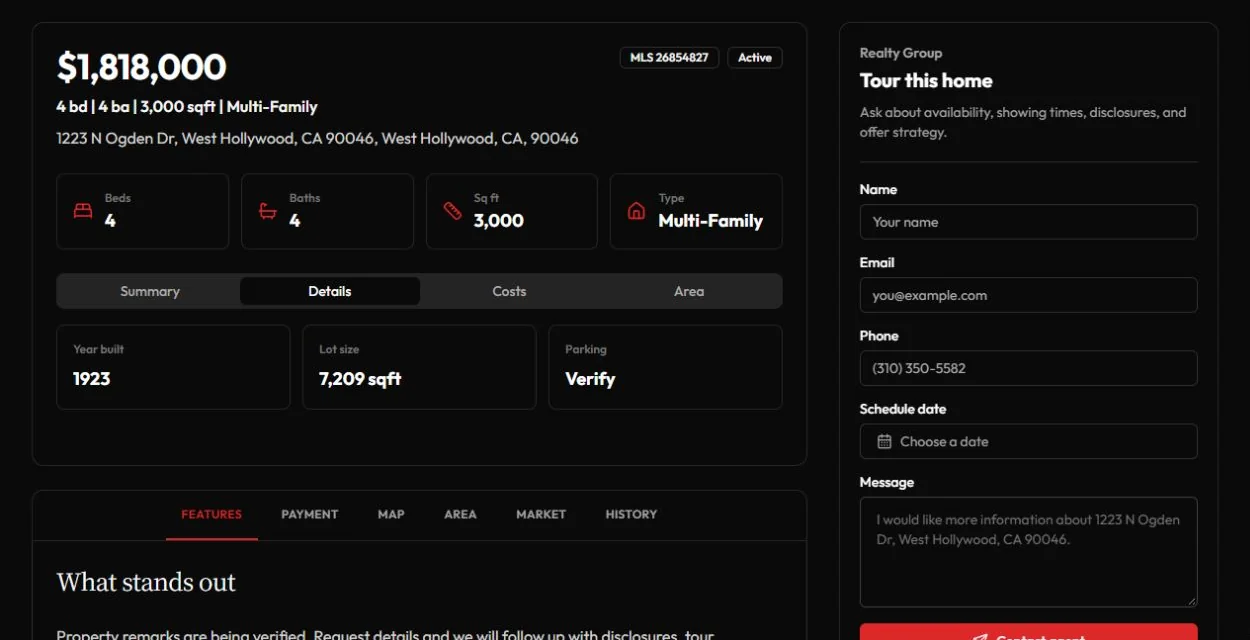Click the bed icon in Beds card
The width and height of the screenshot is (1250, 640).
[x=83, y=211]
